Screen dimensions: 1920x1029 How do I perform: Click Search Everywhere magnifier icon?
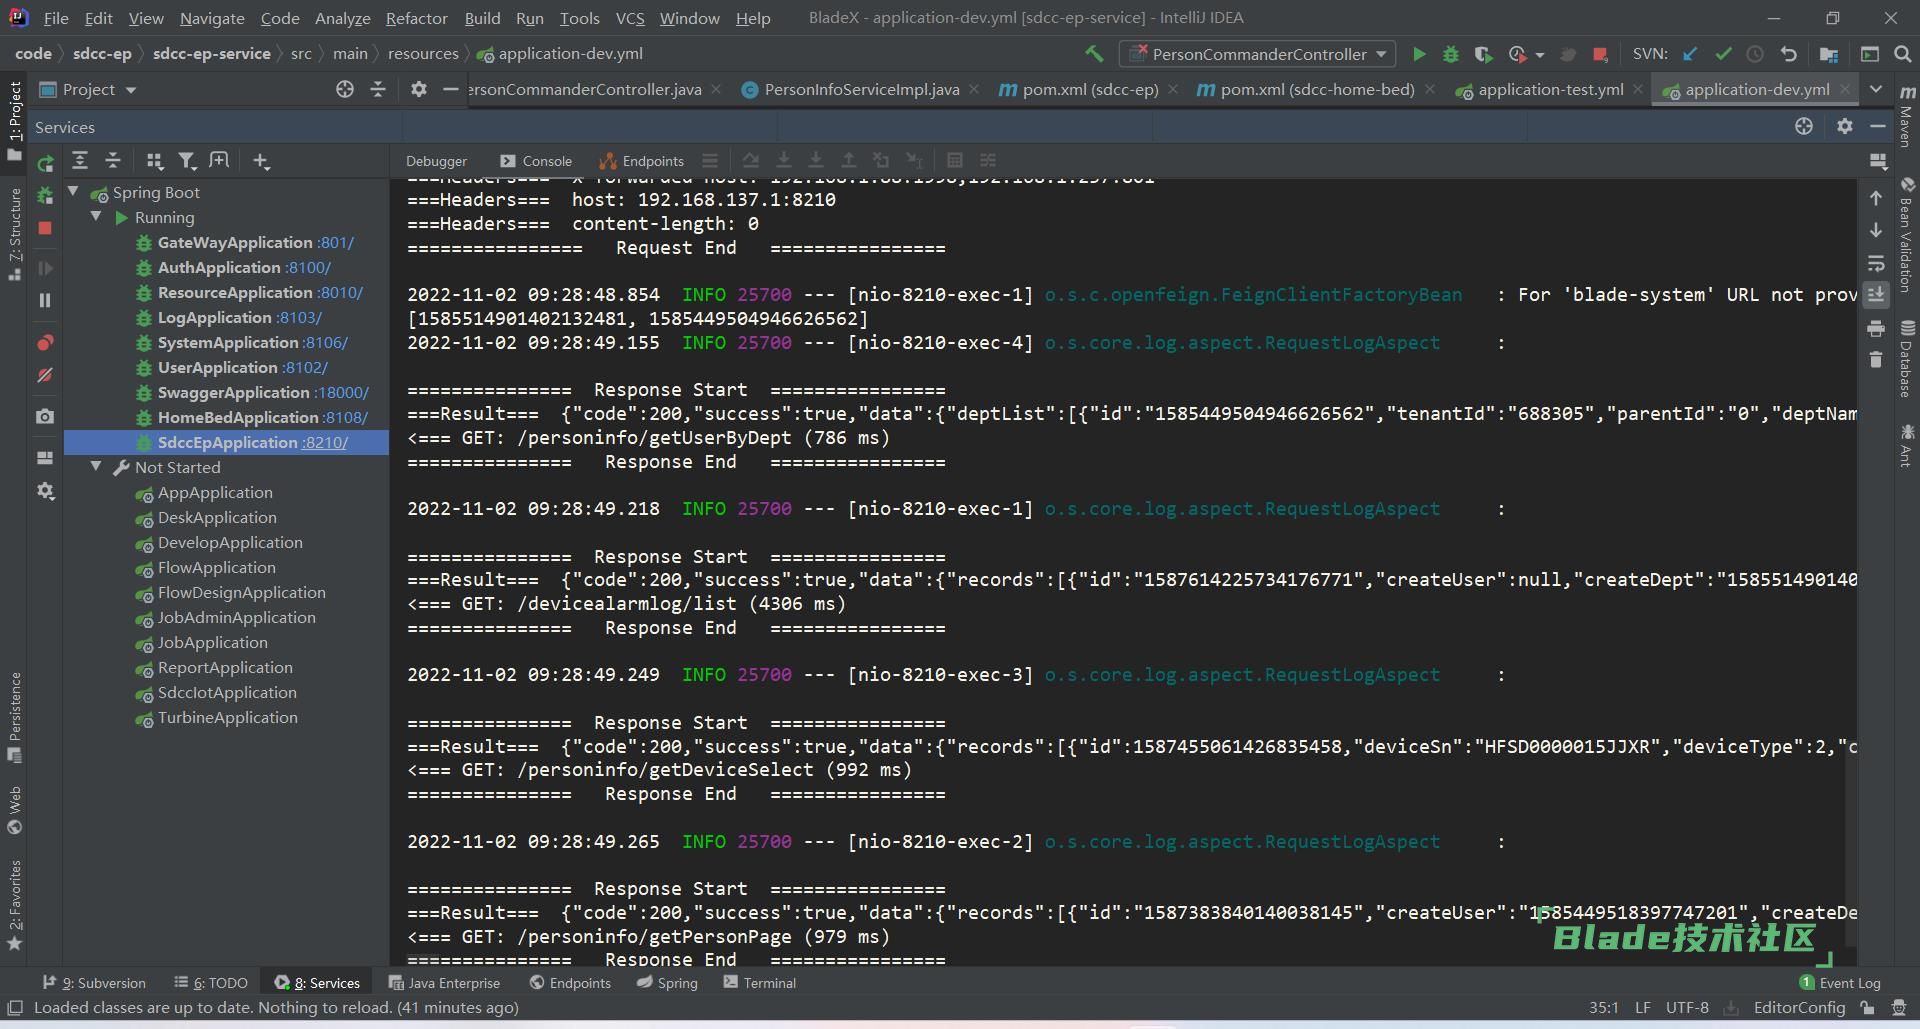[1902, 54]
